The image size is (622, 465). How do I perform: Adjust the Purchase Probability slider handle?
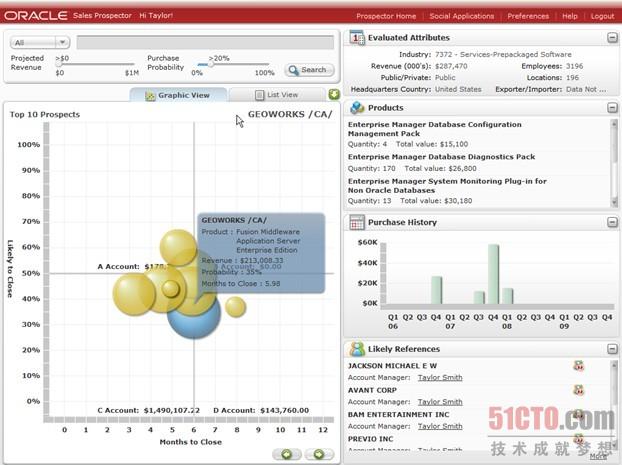tap(211, 63)
